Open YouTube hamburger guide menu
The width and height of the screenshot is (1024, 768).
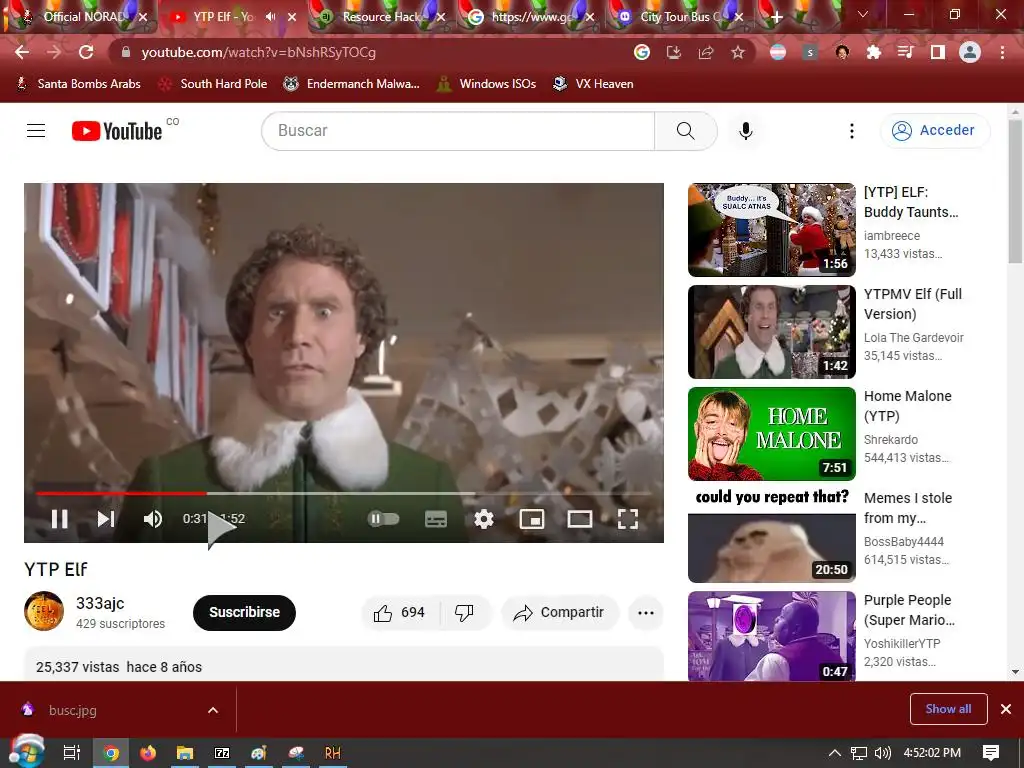[36, 131]
